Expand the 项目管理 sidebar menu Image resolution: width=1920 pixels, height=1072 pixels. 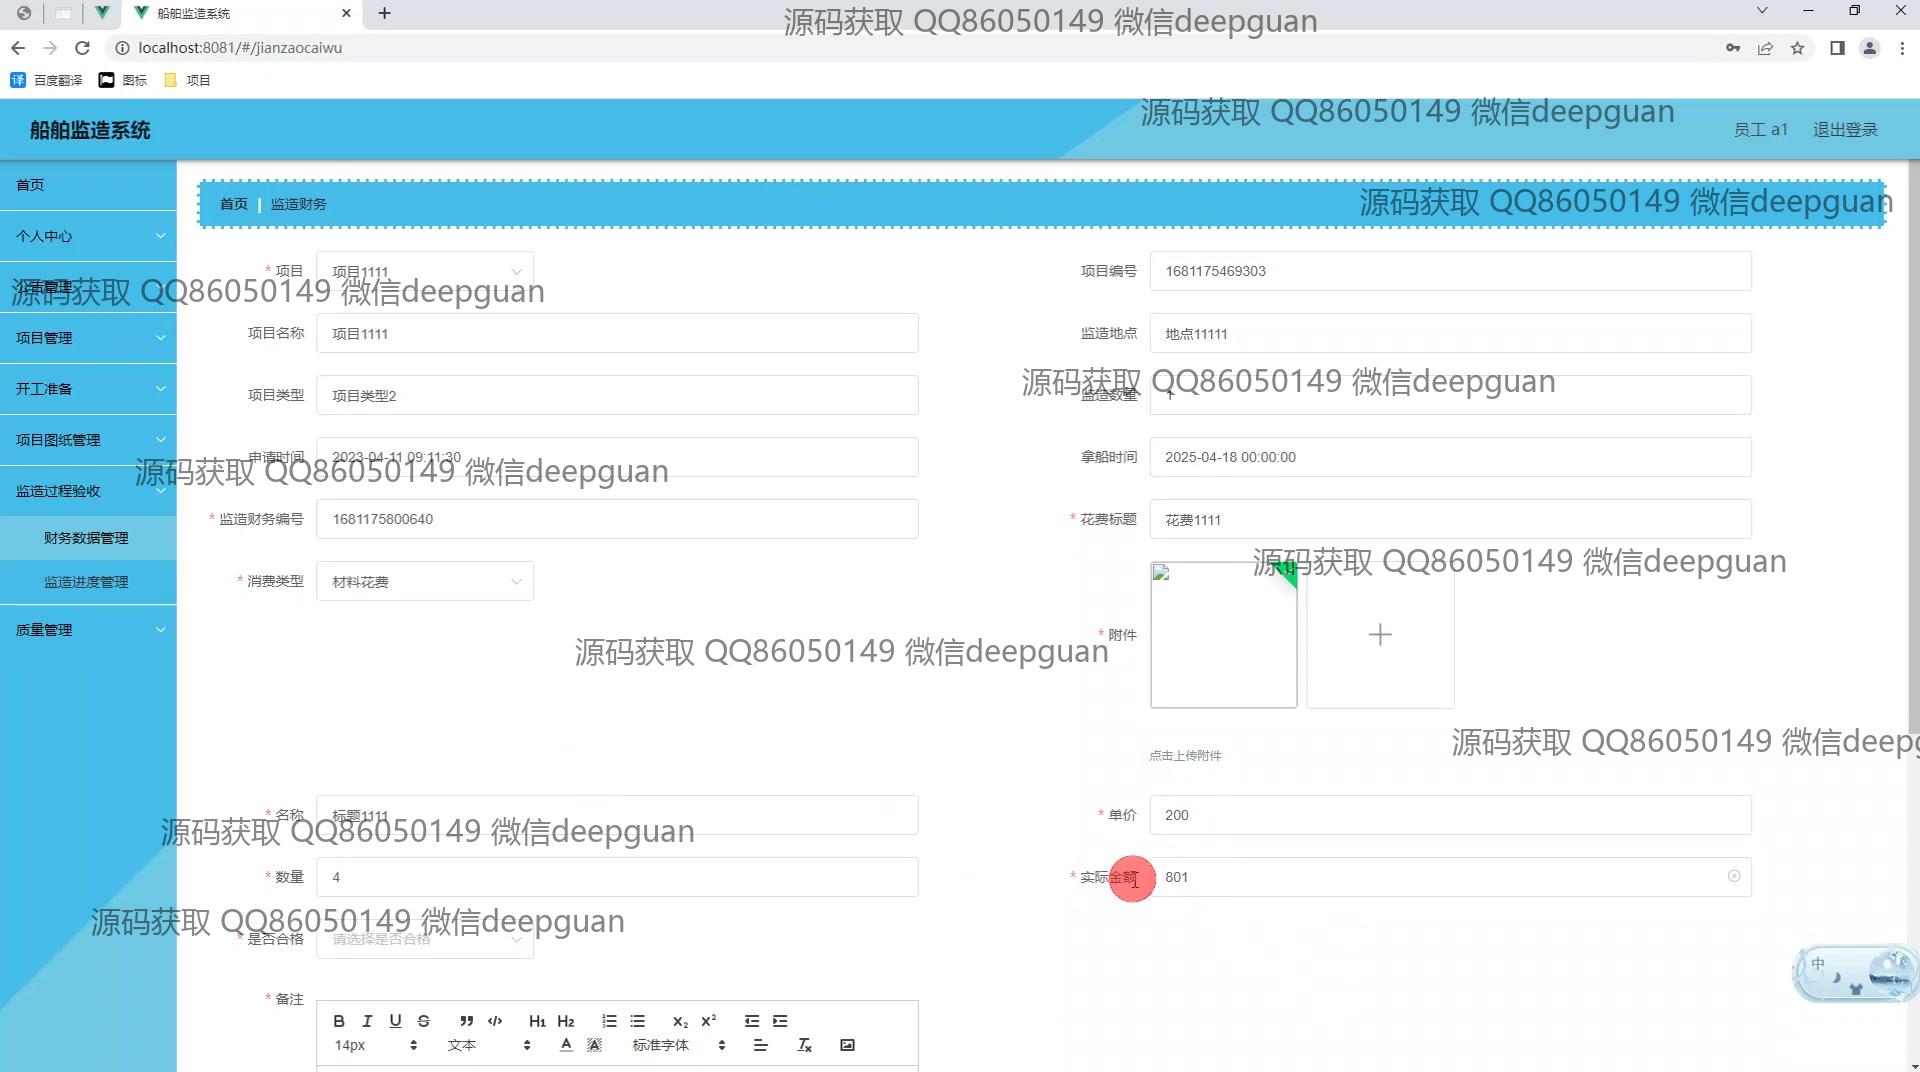[88, 338]
